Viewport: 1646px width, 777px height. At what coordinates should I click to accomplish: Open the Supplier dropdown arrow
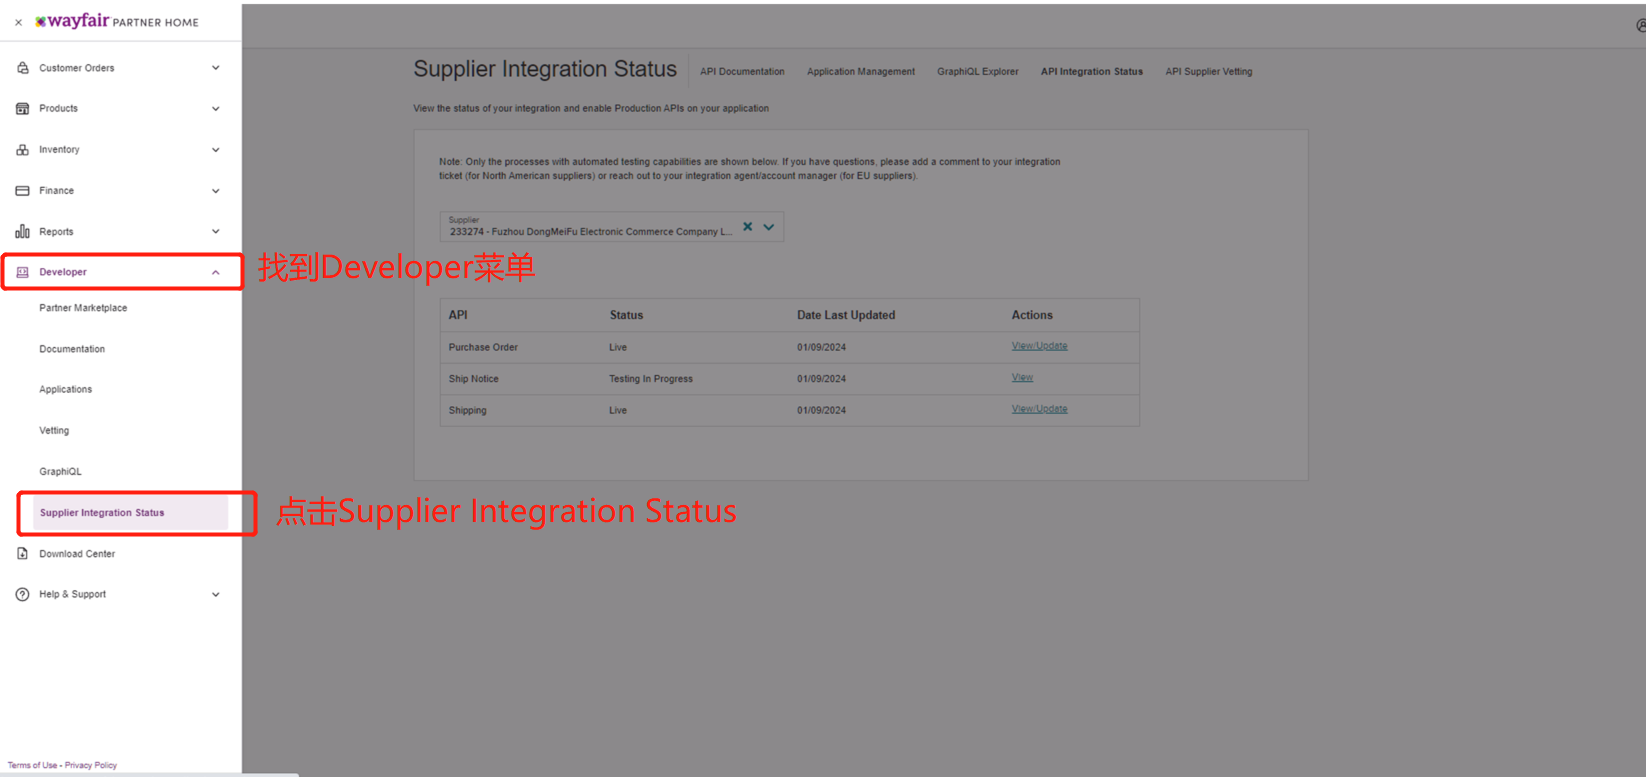pos(769,227)
